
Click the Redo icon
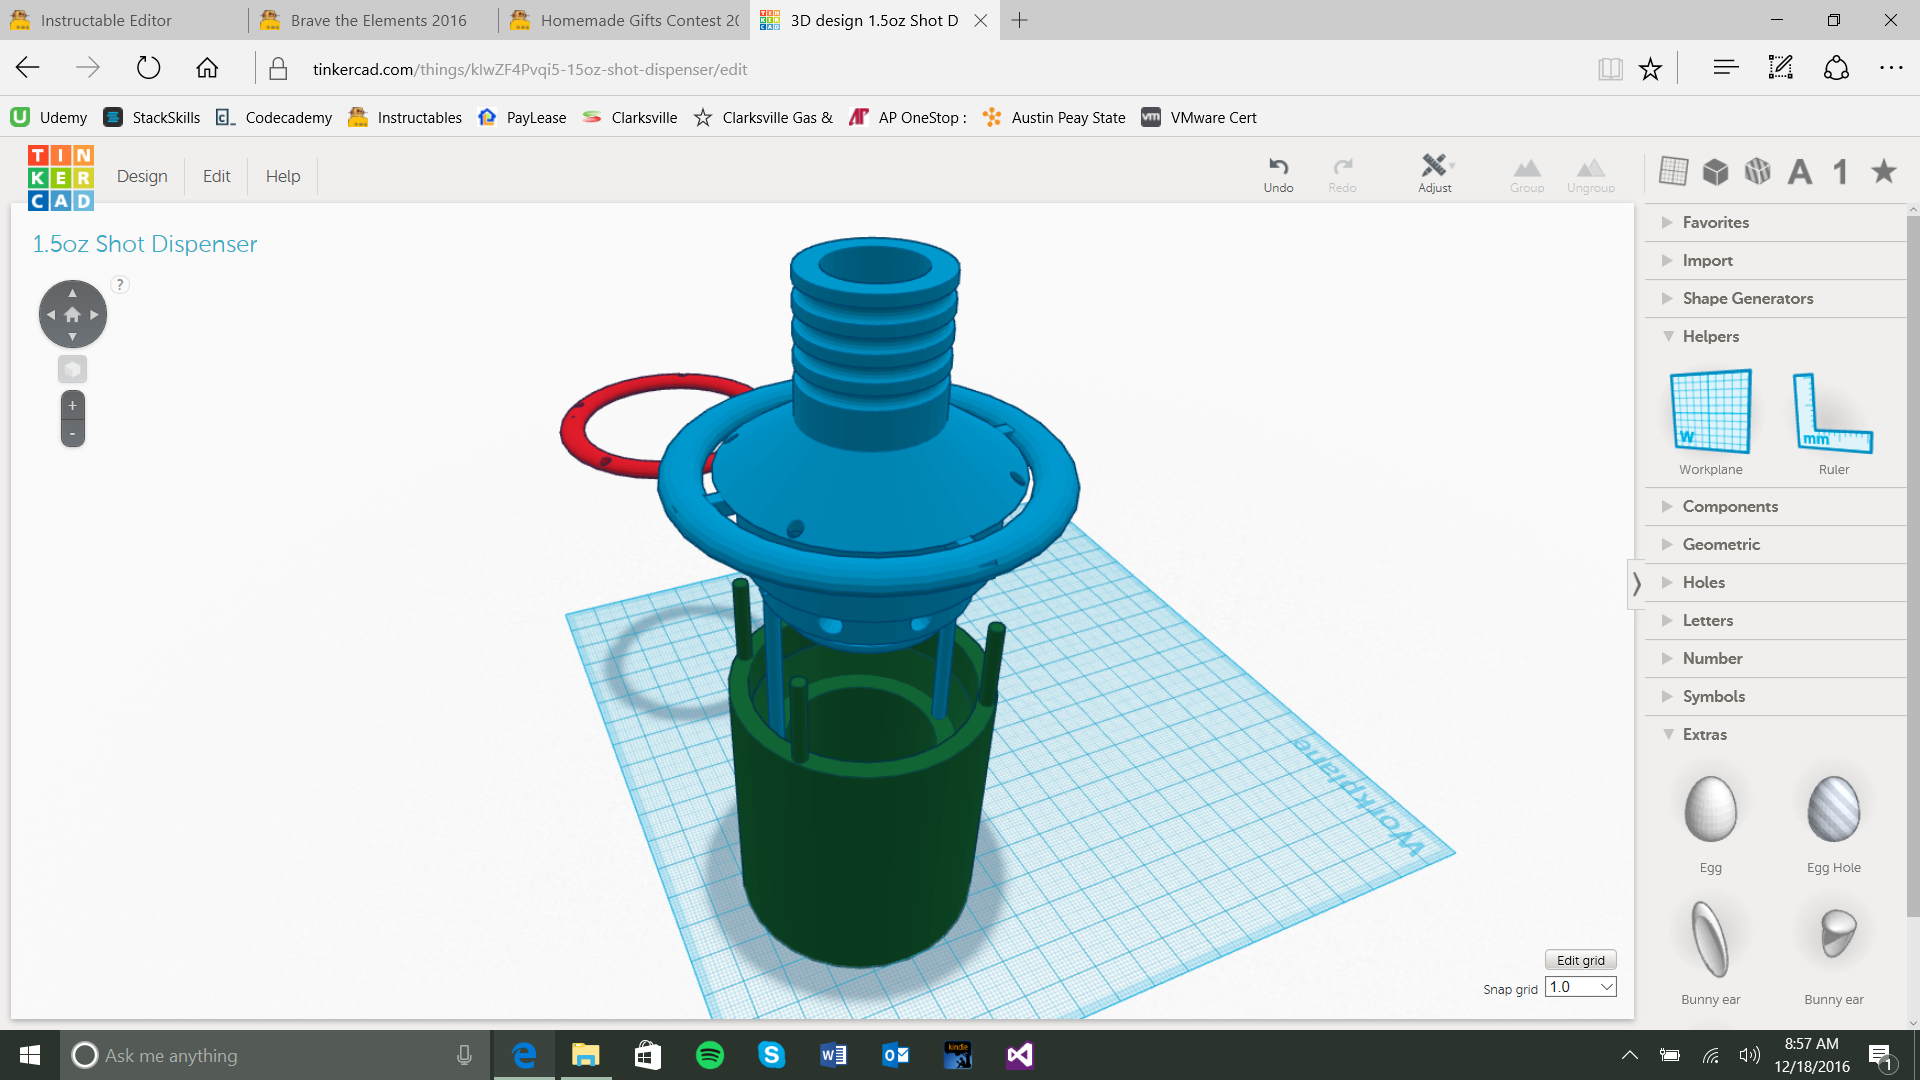pyautogui.click(x=1342, y=174)
